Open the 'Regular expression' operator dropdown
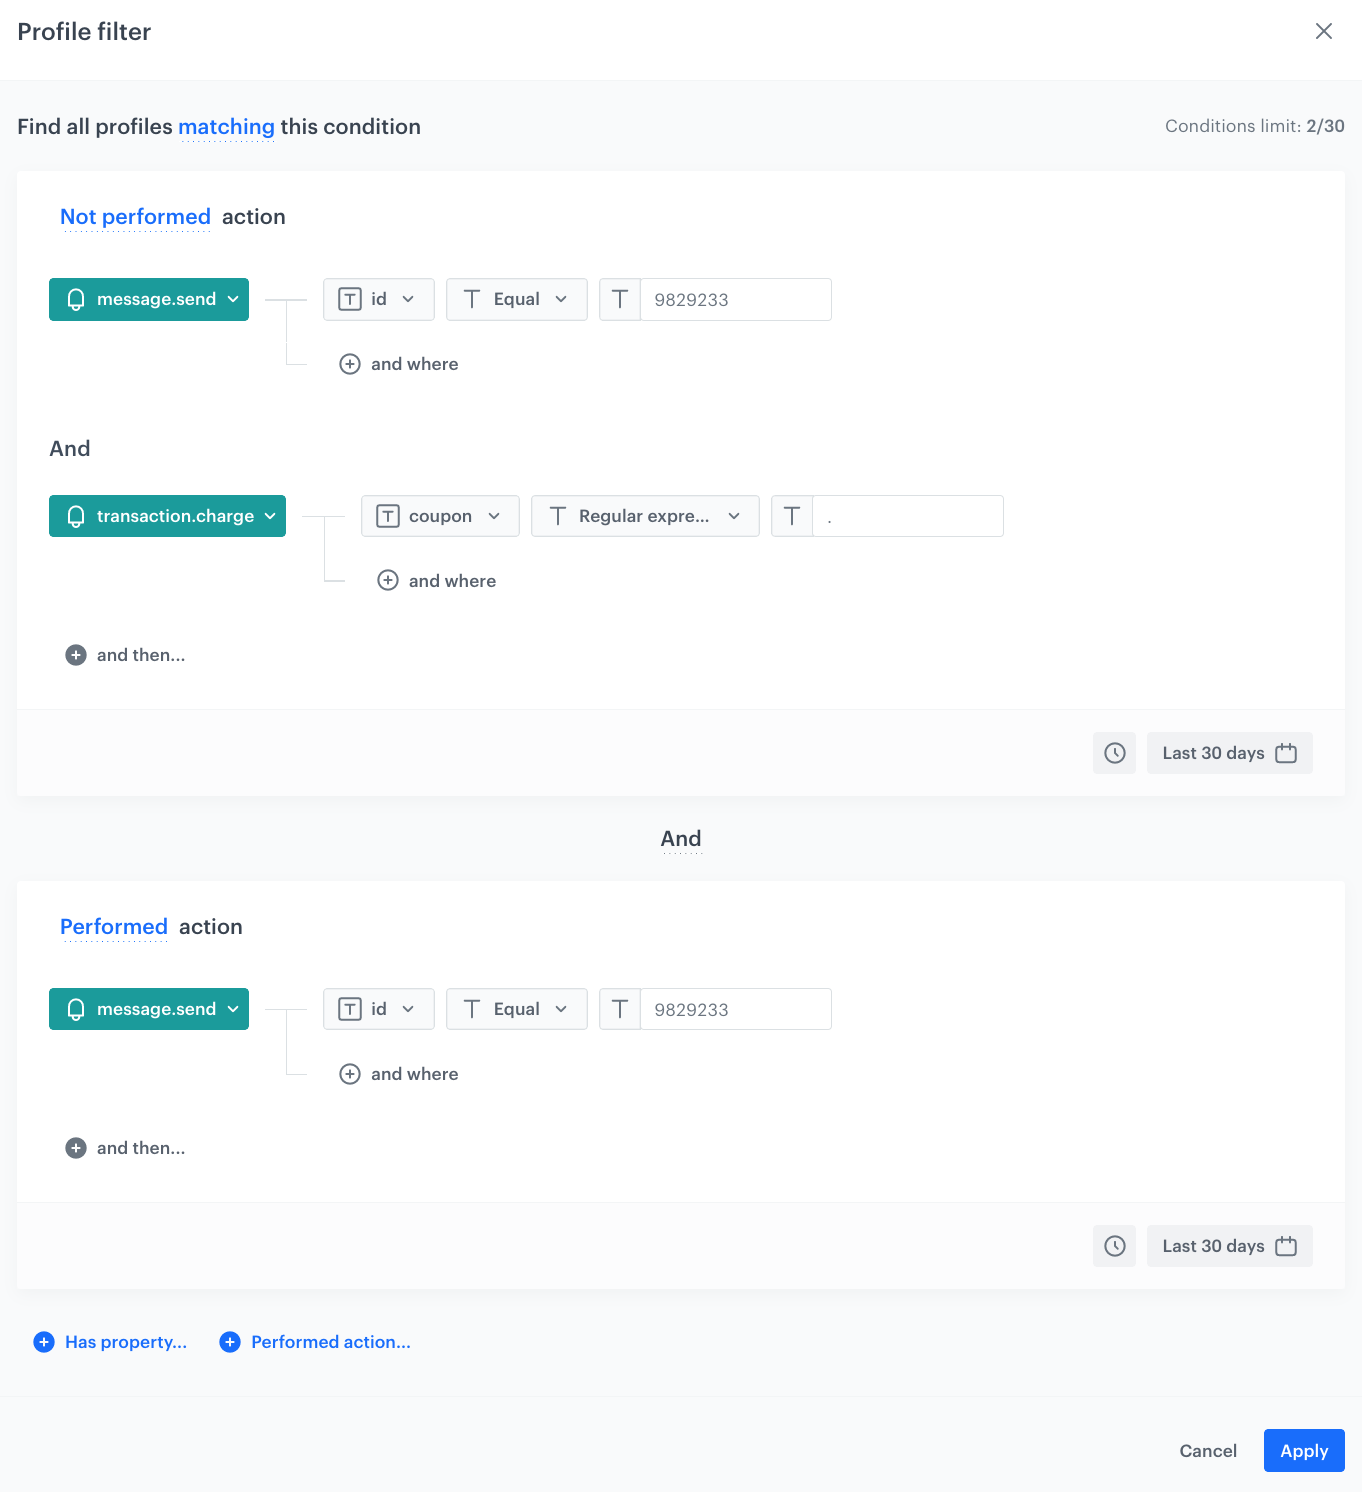The image size is (1362, 1492). click(x=645, y=516)
